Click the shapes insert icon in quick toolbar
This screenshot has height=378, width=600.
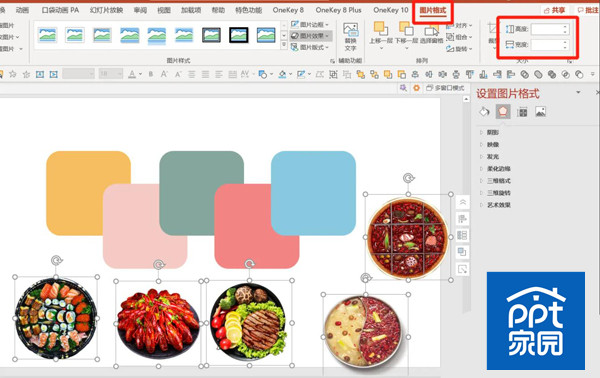tap(262, 74)
